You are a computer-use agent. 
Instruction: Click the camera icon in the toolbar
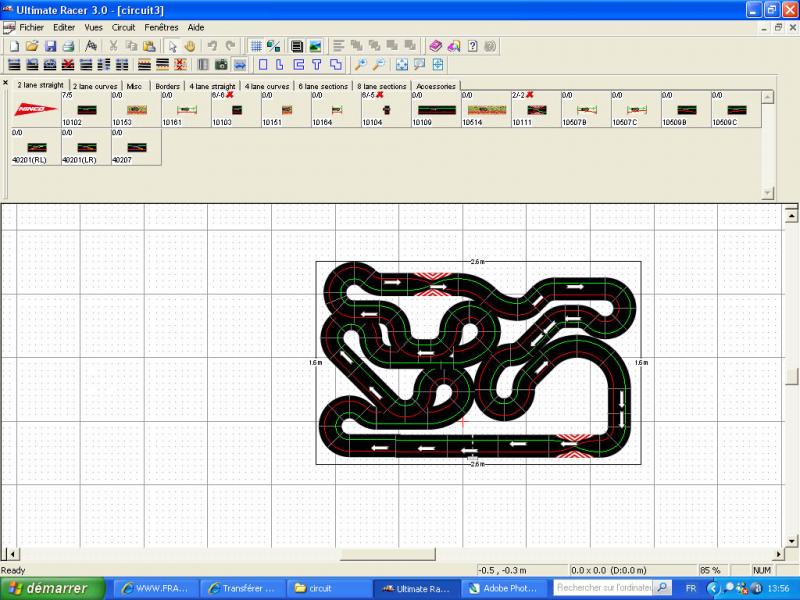[221, 65]
